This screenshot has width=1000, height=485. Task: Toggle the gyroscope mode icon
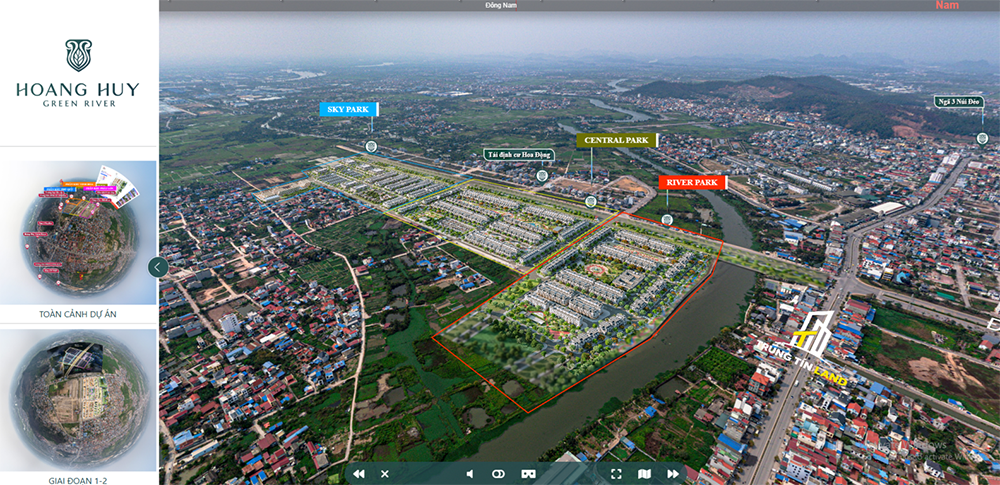point(498,473)
